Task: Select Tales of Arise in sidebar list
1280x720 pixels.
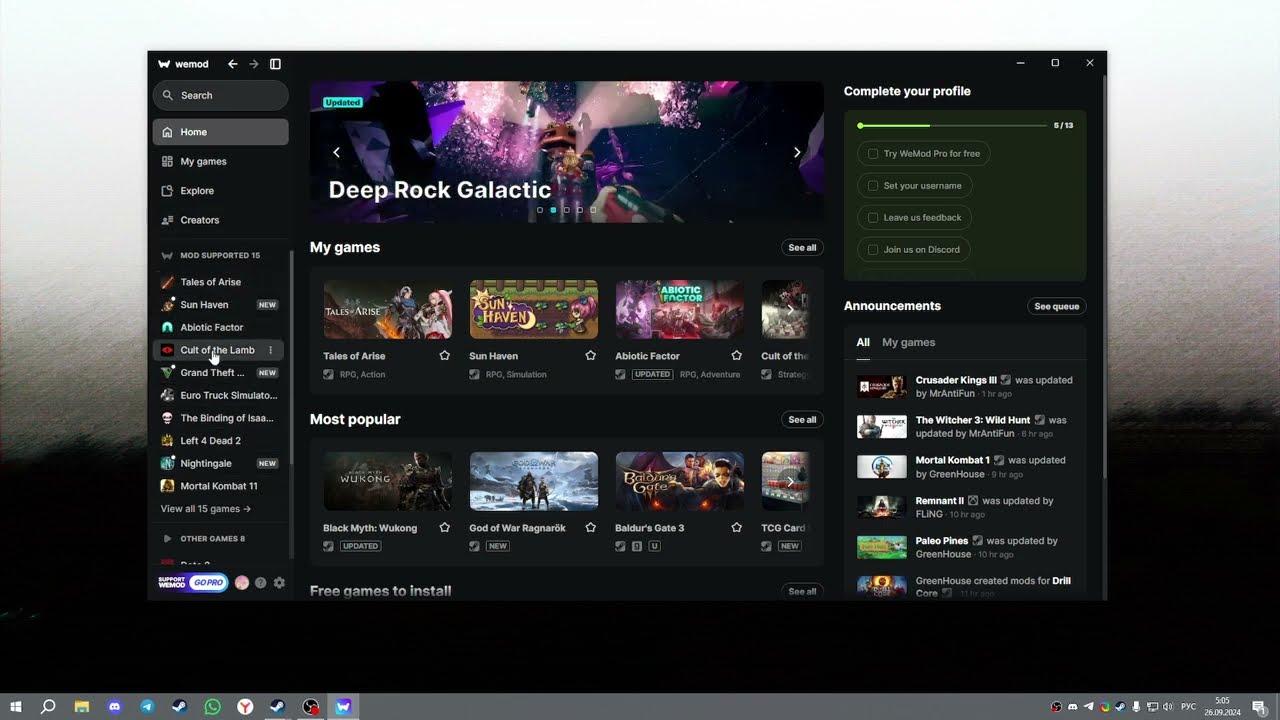Action: coord(218,282)
